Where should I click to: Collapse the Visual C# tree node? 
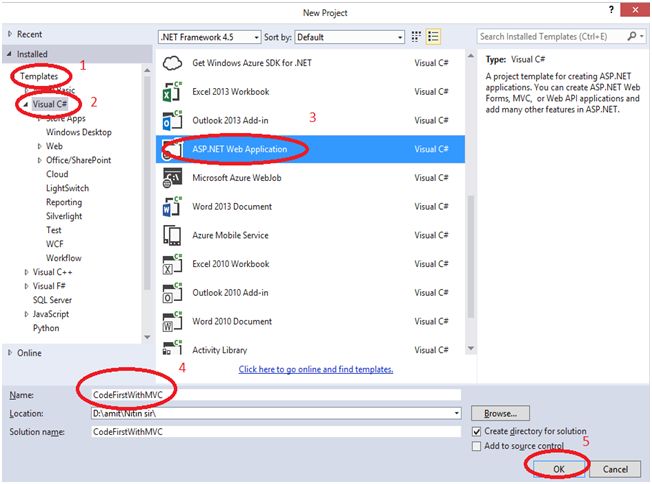[26, 104]
